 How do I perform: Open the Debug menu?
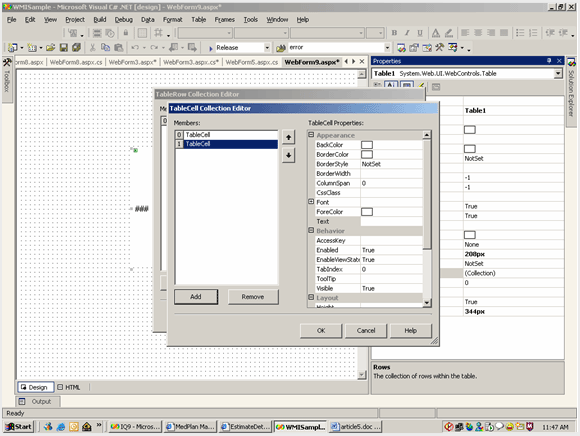tap(124, 20)
